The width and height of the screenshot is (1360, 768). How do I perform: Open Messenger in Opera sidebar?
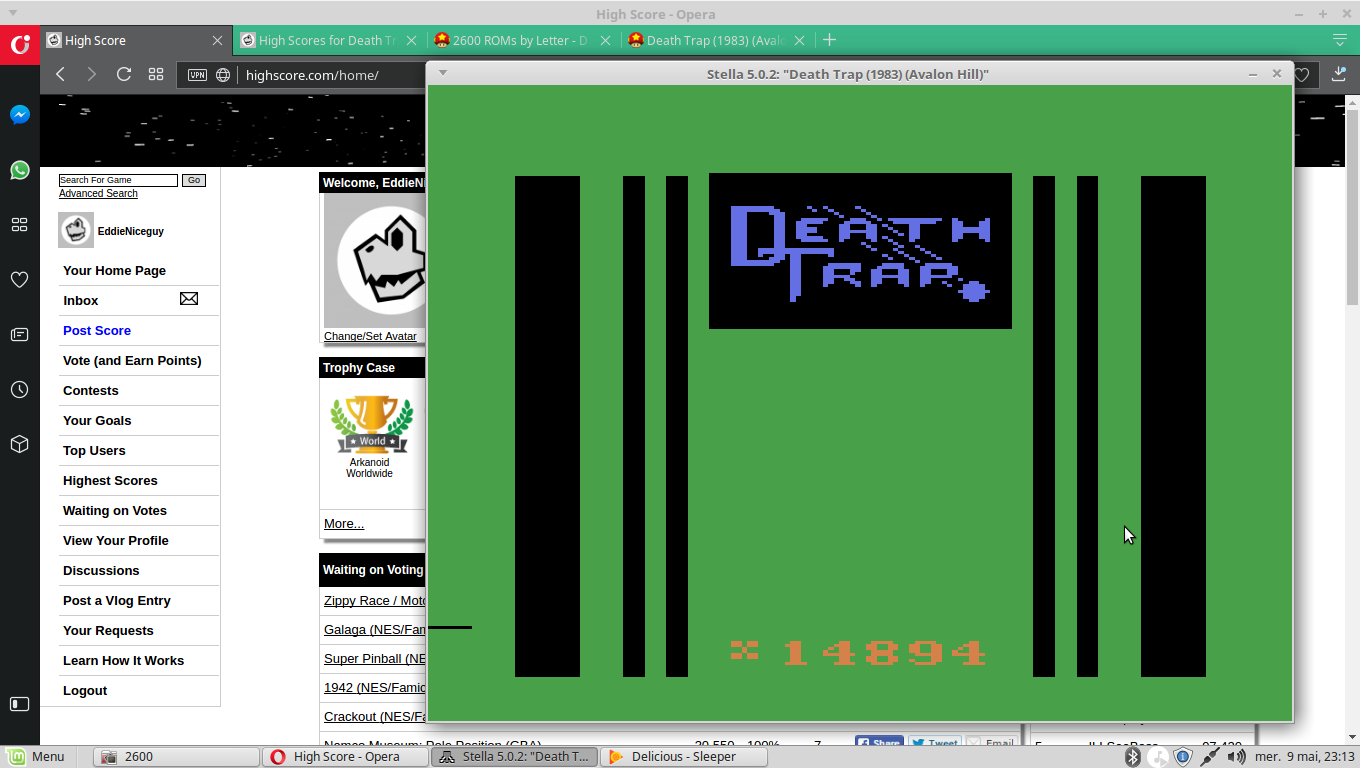click(x=20, y=115)
